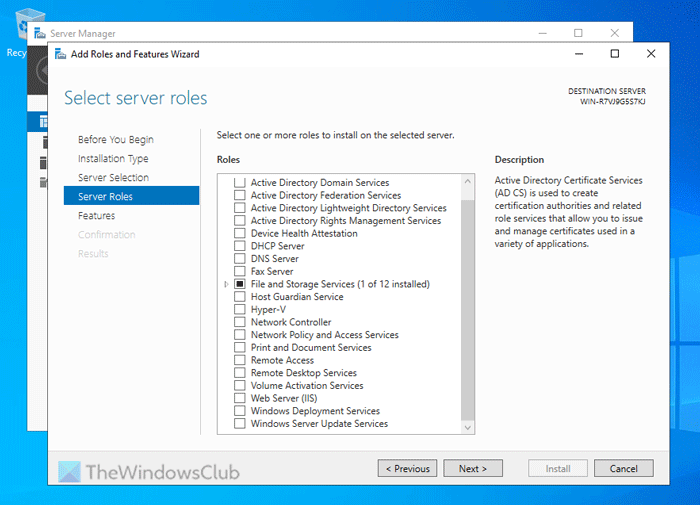
Task: Select Remote Desktop Services role text
Action: point(304,373)
